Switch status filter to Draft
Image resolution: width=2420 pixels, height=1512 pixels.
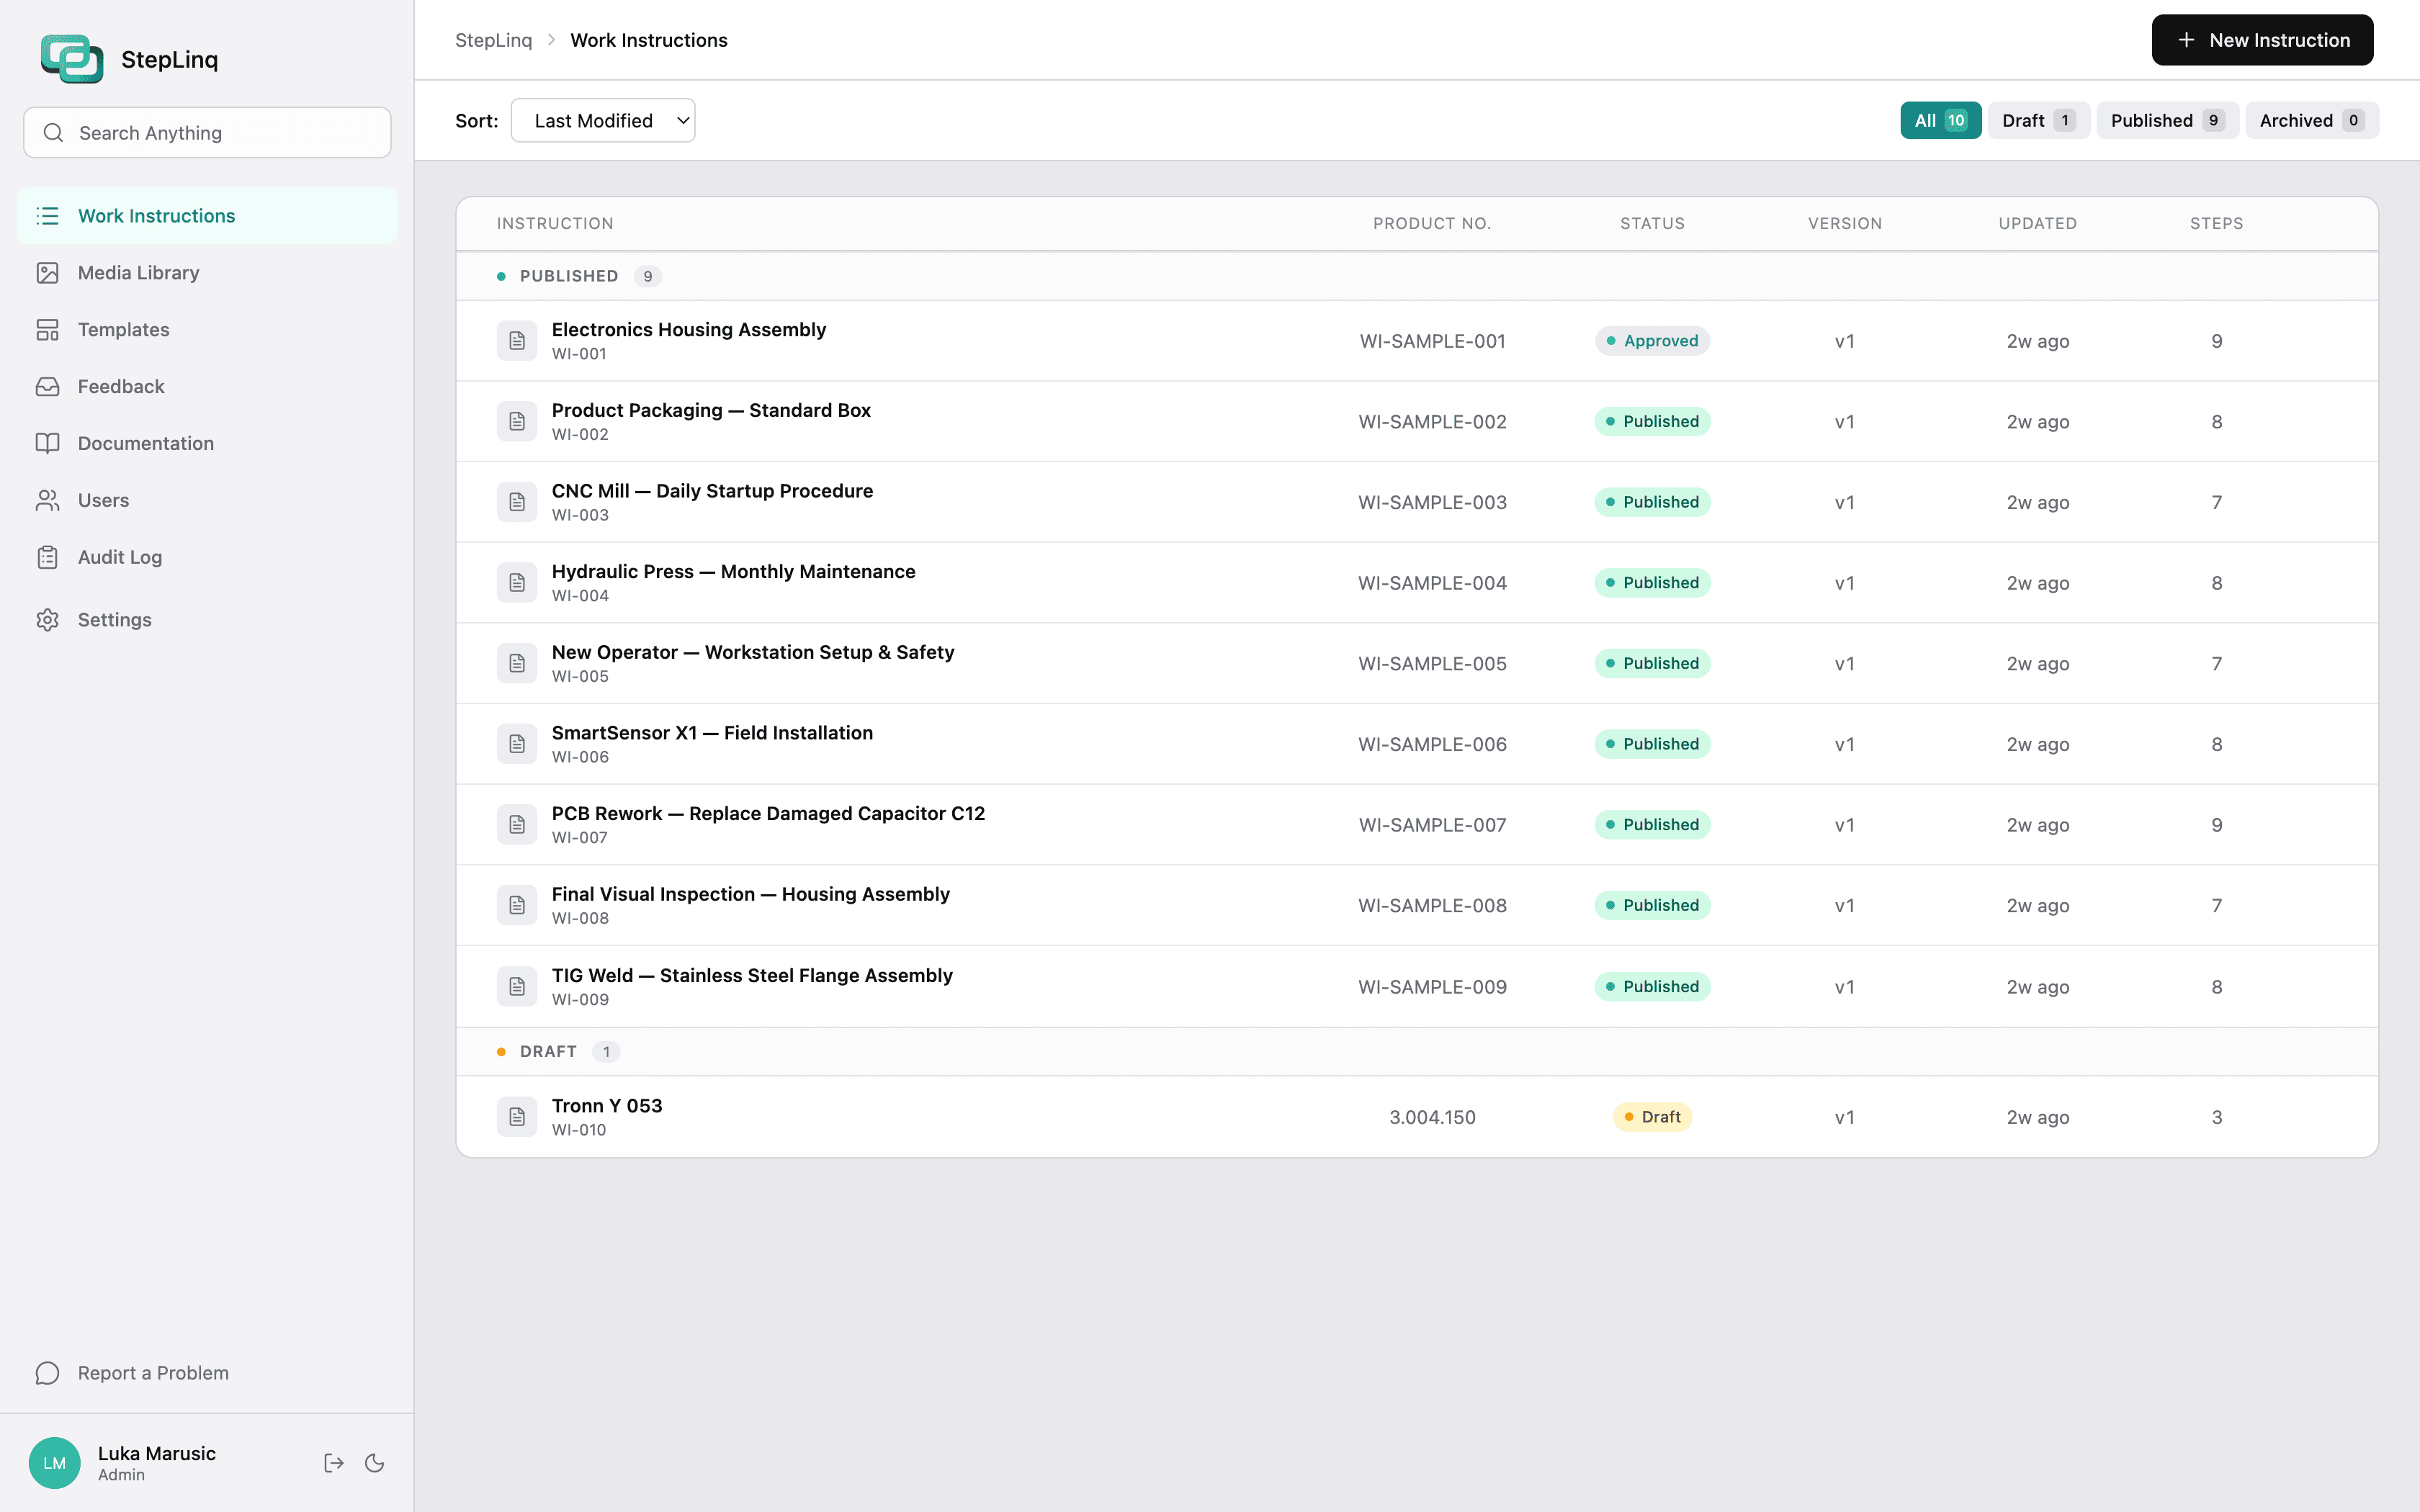(2037, 120)
